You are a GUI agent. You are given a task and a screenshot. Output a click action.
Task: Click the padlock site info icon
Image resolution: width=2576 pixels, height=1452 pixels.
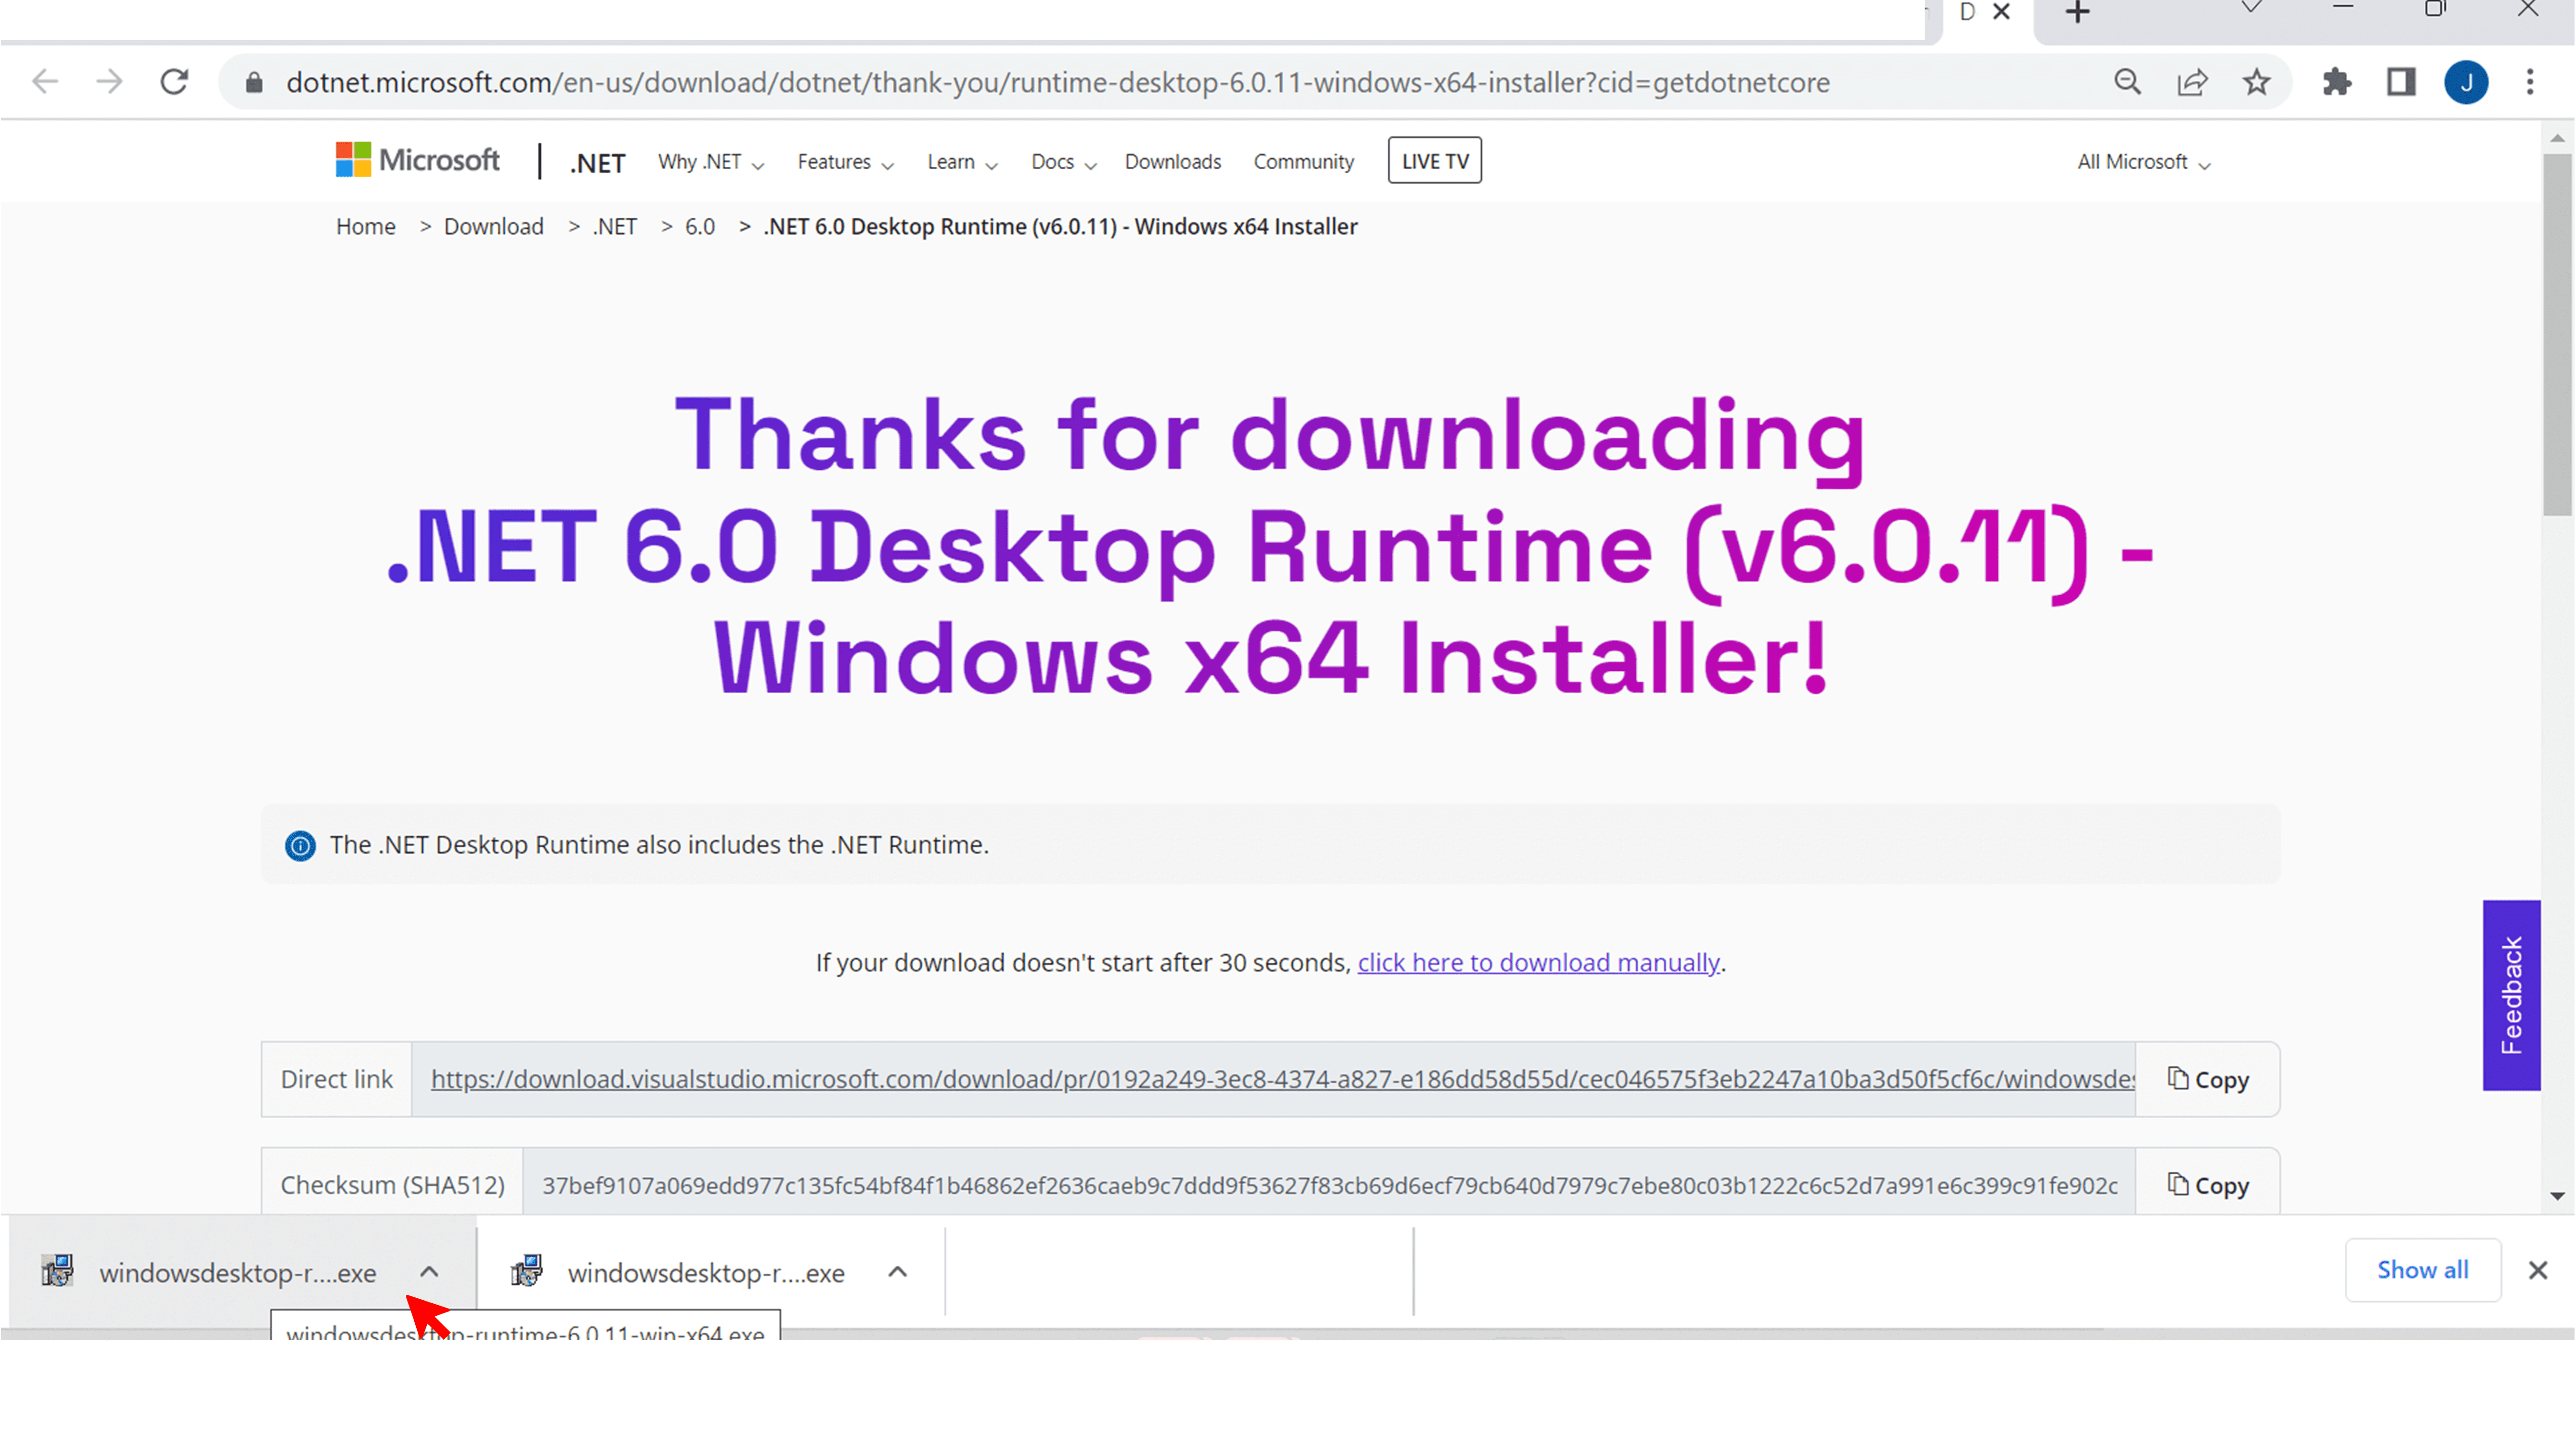[254, 82]
